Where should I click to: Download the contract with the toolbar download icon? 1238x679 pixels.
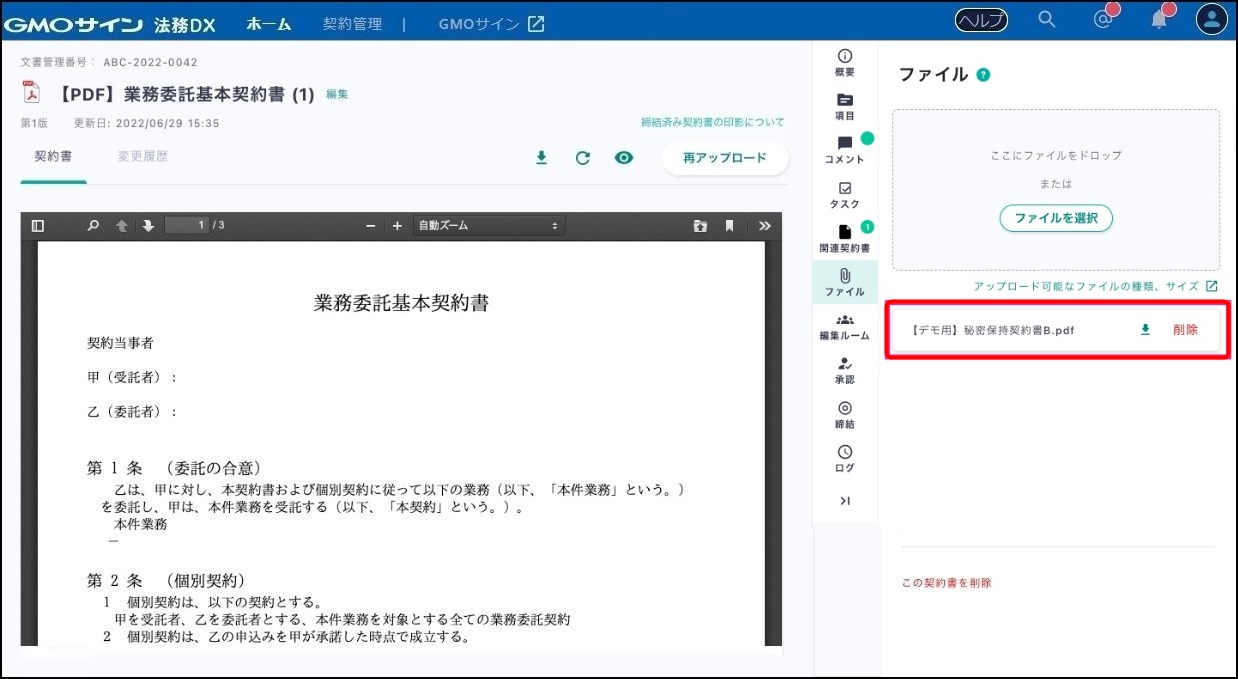point(541,158)
